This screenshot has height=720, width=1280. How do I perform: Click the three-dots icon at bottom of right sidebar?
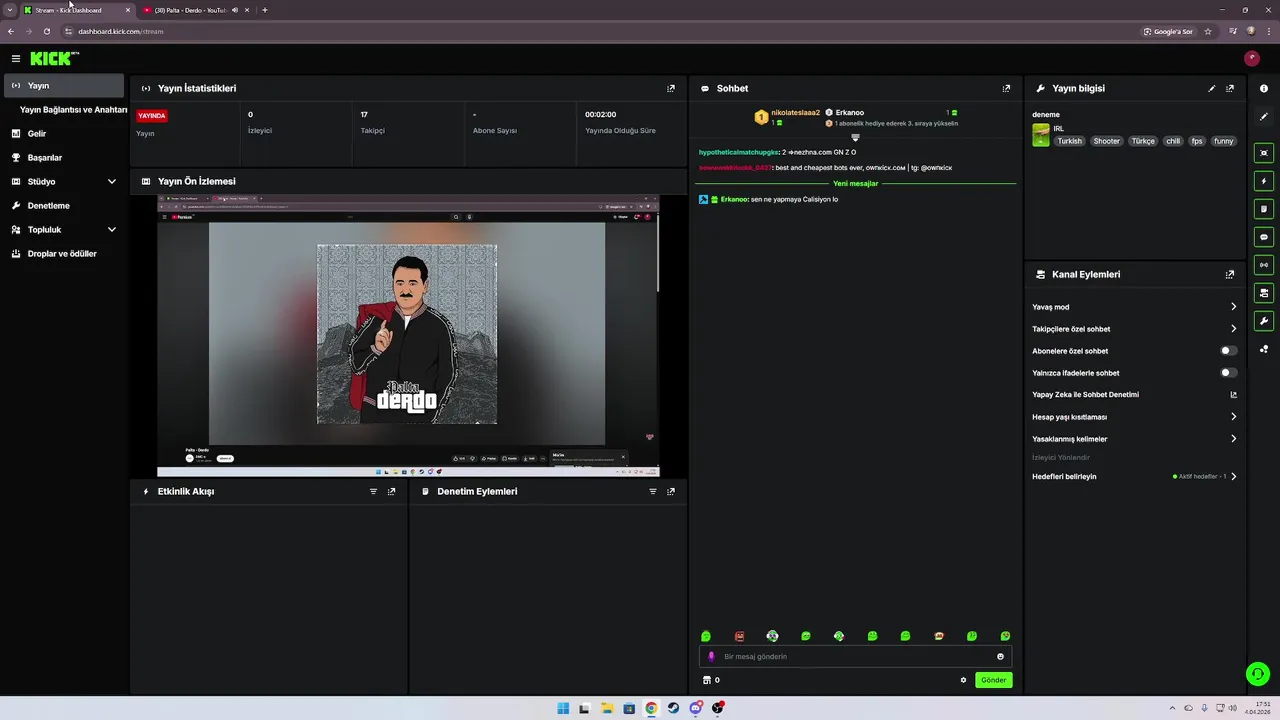point(1264,349)
